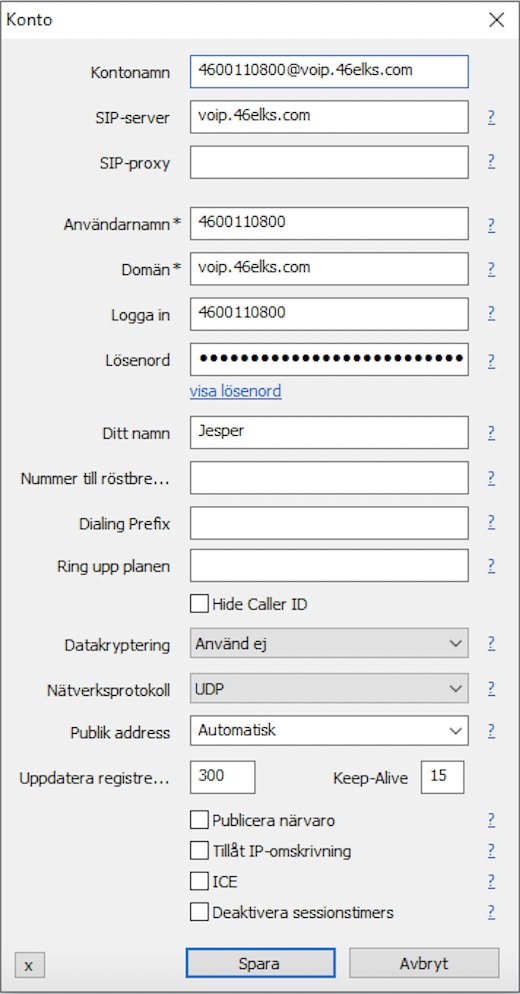Select the Lösenord password field
520x994 pixels.
(x=329, y=359)
